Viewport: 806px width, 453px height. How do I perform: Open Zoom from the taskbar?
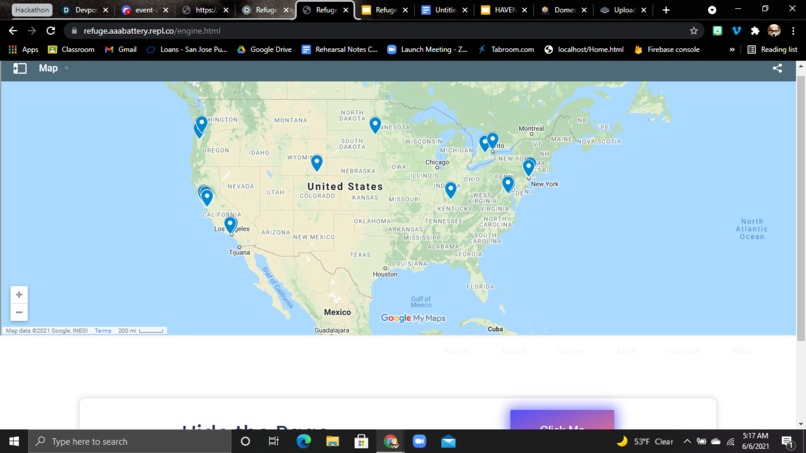tap(419, 441)
